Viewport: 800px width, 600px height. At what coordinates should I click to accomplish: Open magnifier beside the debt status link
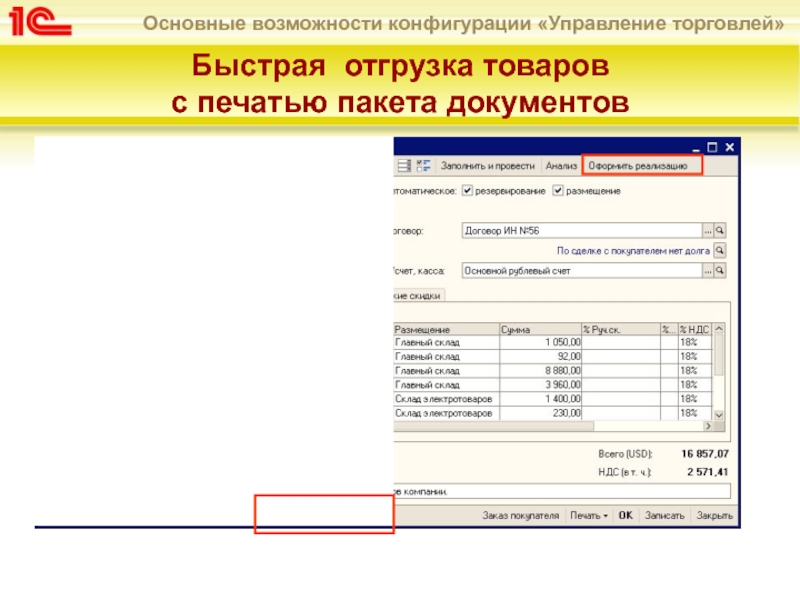(x=719, y=251)
